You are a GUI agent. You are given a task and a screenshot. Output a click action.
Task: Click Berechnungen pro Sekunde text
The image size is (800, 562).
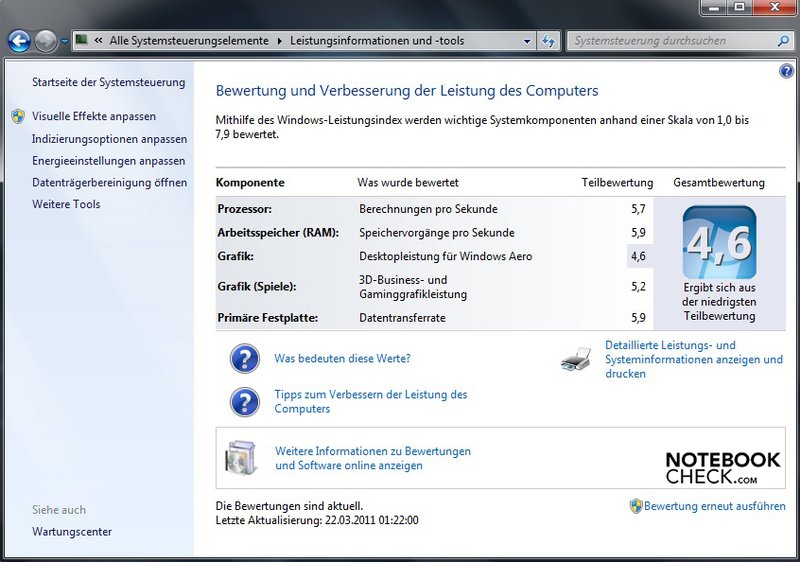[428, 209]
